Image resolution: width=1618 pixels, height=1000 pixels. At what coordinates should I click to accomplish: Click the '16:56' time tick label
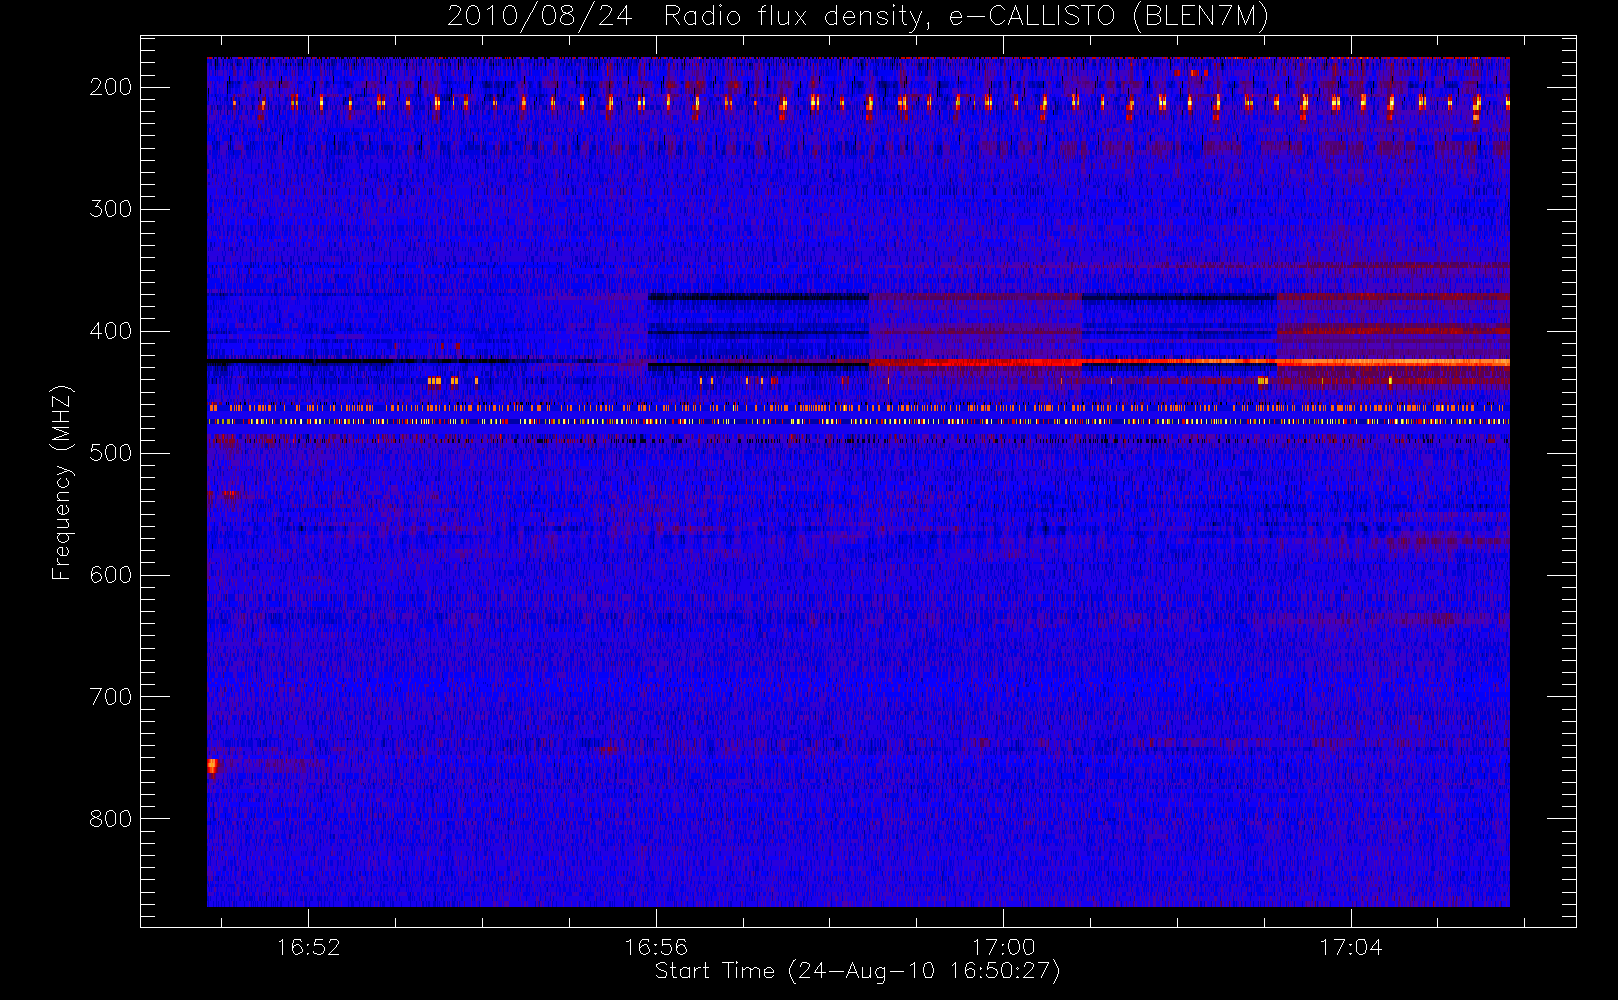coord(656,947)
